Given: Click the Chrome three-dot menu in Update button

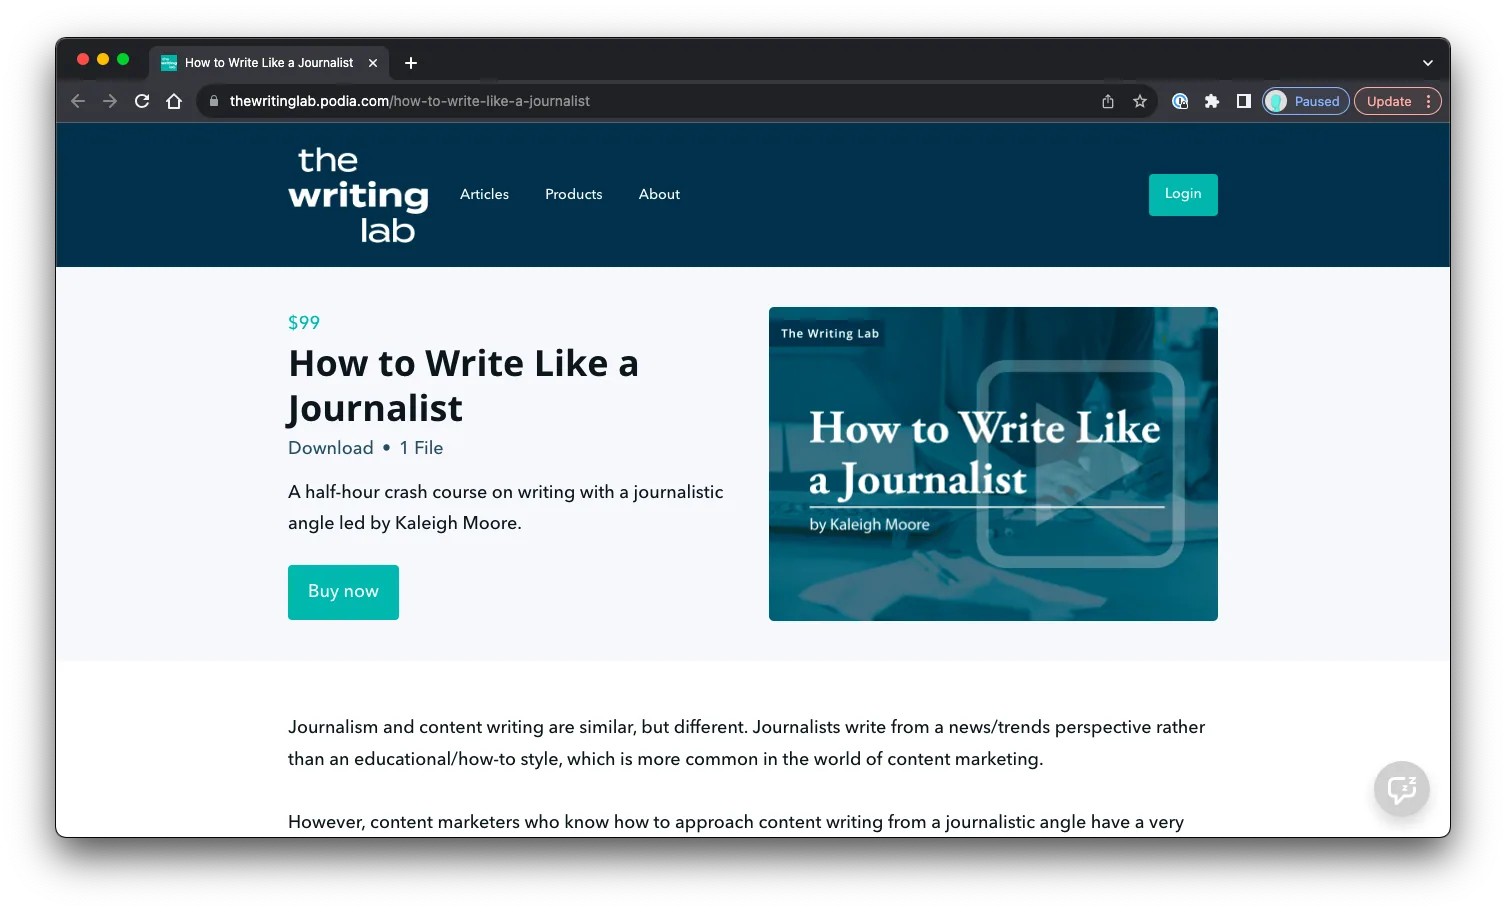Looking at the screenshot, I should point(1428,101).
